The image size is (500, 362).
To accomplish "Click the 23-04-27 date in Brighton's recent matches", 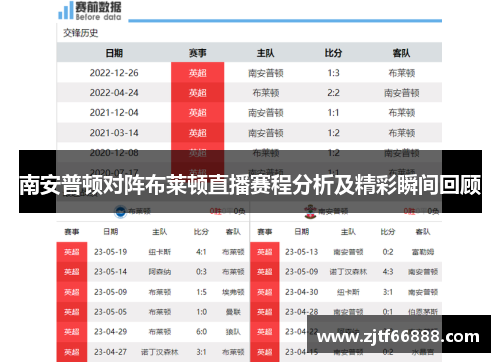I will click(x=111, y=352).
